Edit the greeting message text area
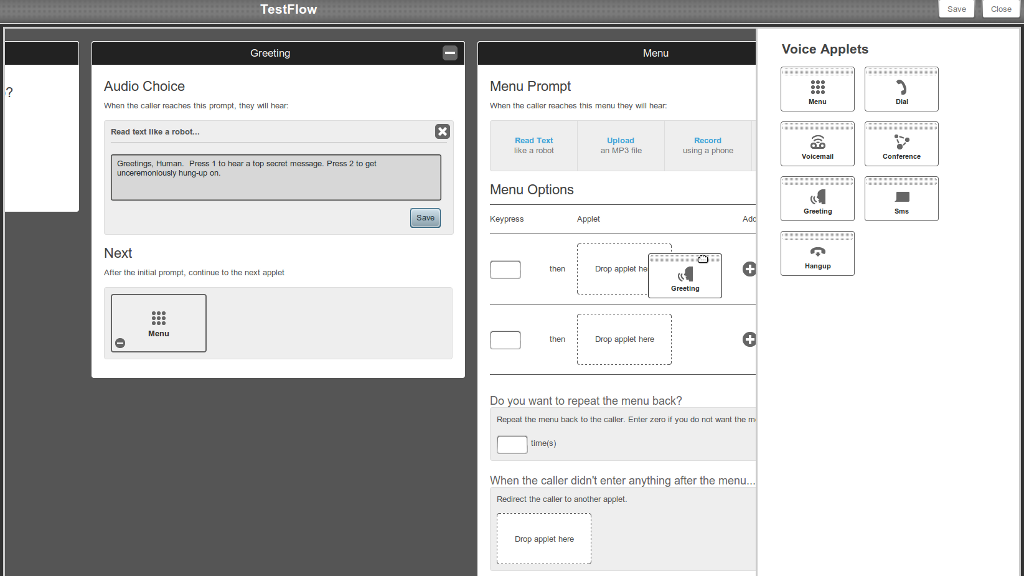1024x576 pixels. 276,177
